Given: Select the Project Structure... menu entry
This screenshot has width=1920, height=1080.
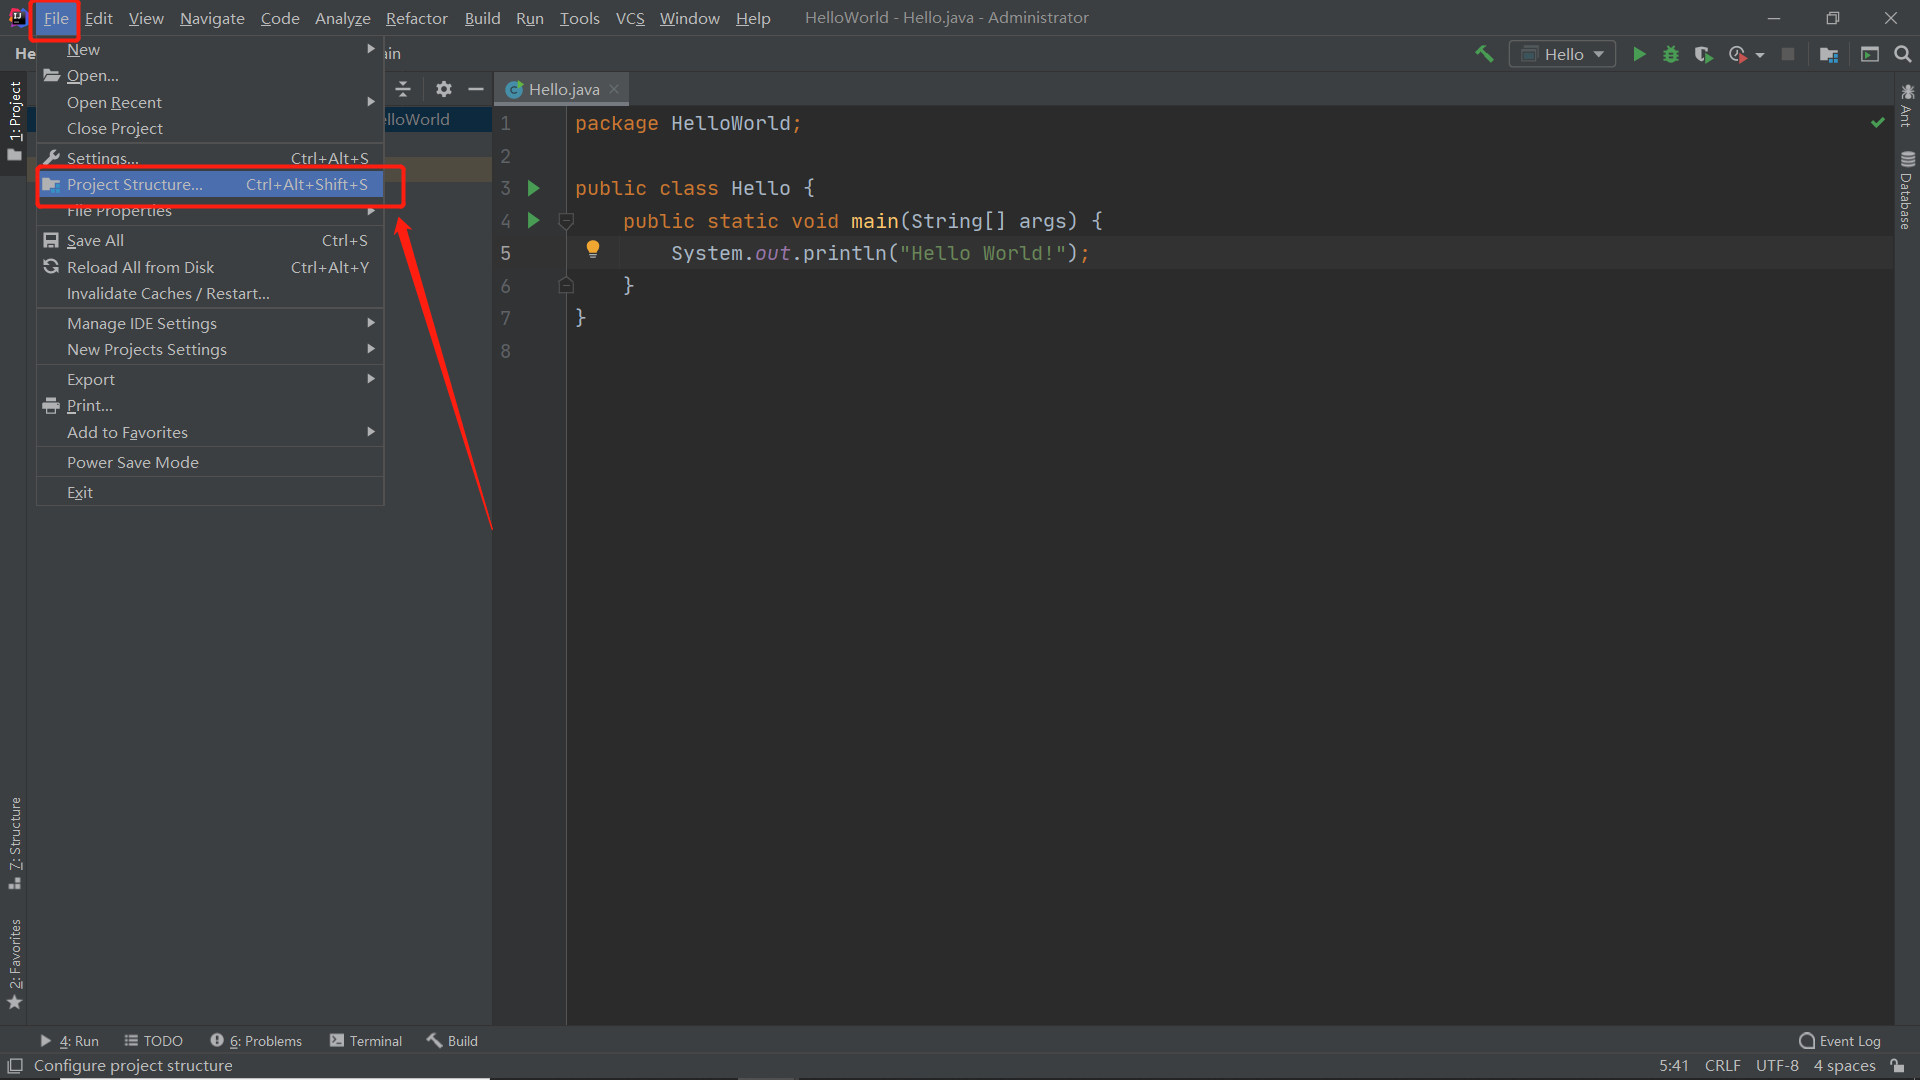Looking at the screenshot, I should tap(135, 184).
